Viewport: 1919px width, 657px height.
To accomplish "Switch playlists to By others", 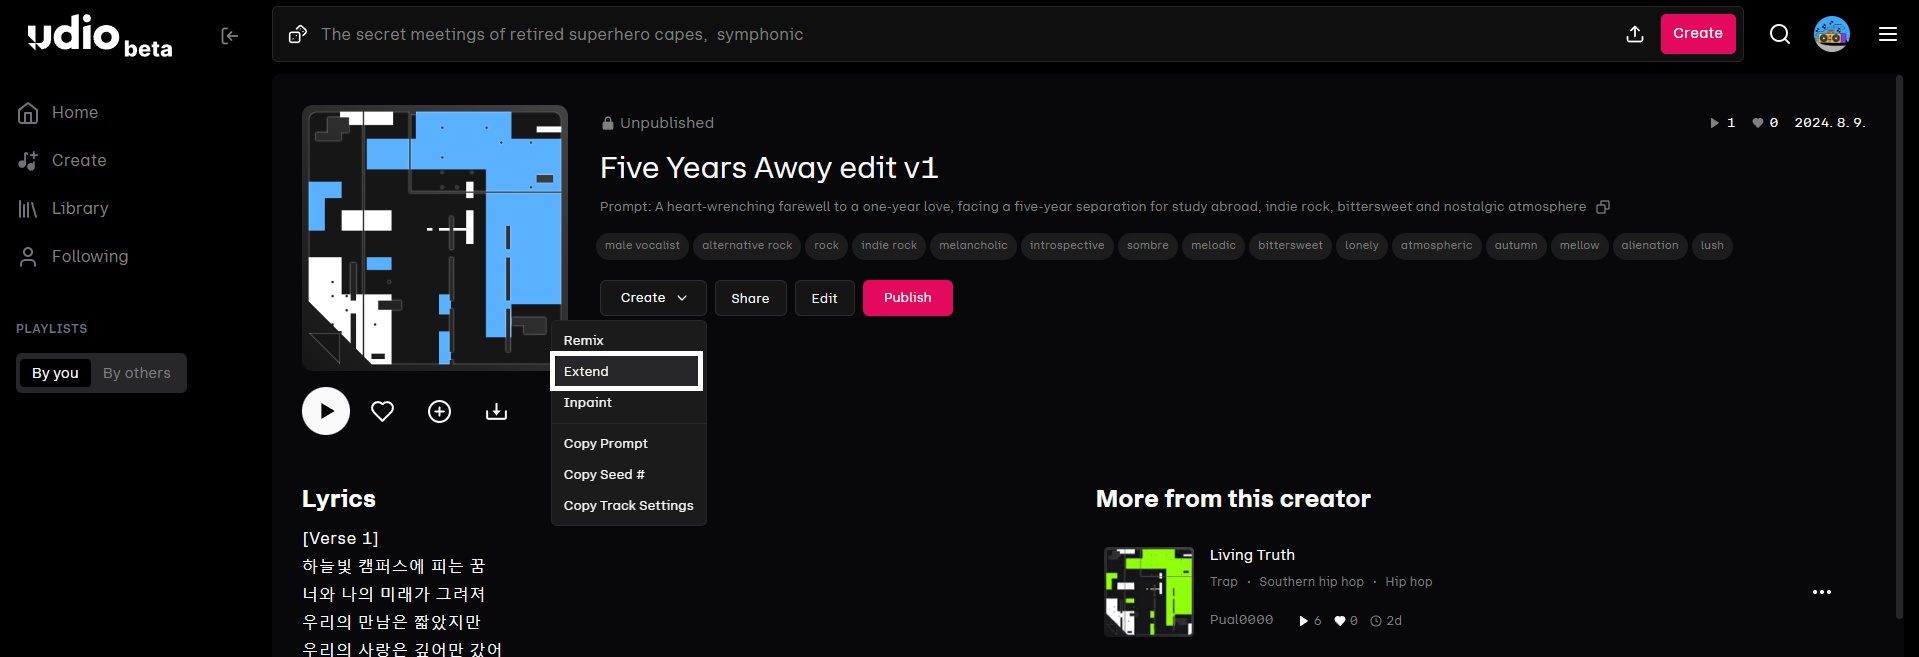I will [x=137, y=373].
